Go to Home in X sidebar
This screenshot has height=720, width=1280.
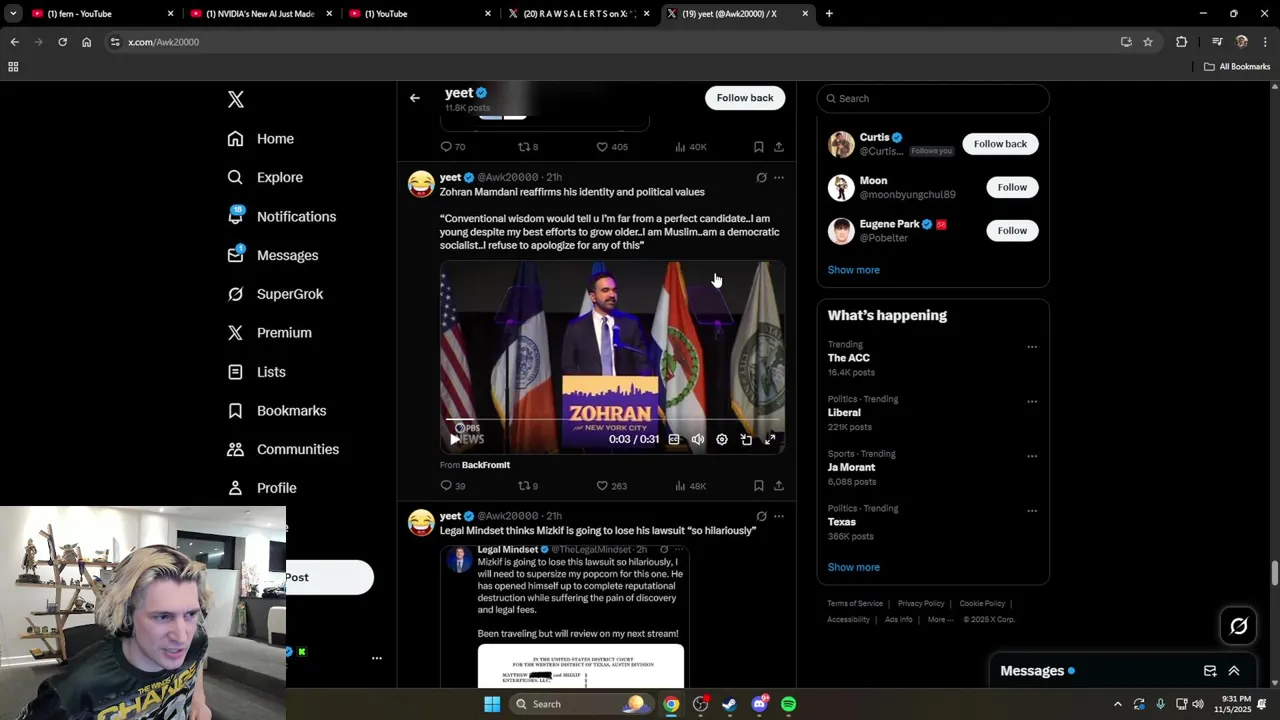point(261,139)
